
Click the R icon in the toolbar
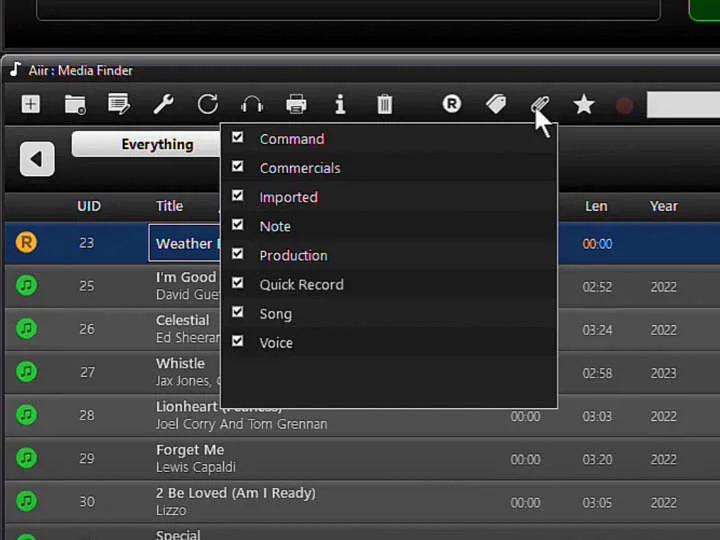click(x=452, y=104)
